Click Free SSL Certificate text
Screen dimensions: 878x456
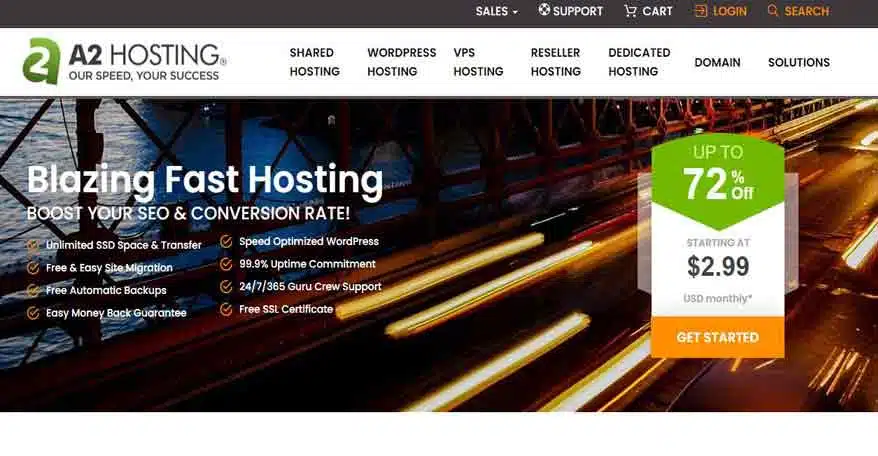[x=286, y=309]
